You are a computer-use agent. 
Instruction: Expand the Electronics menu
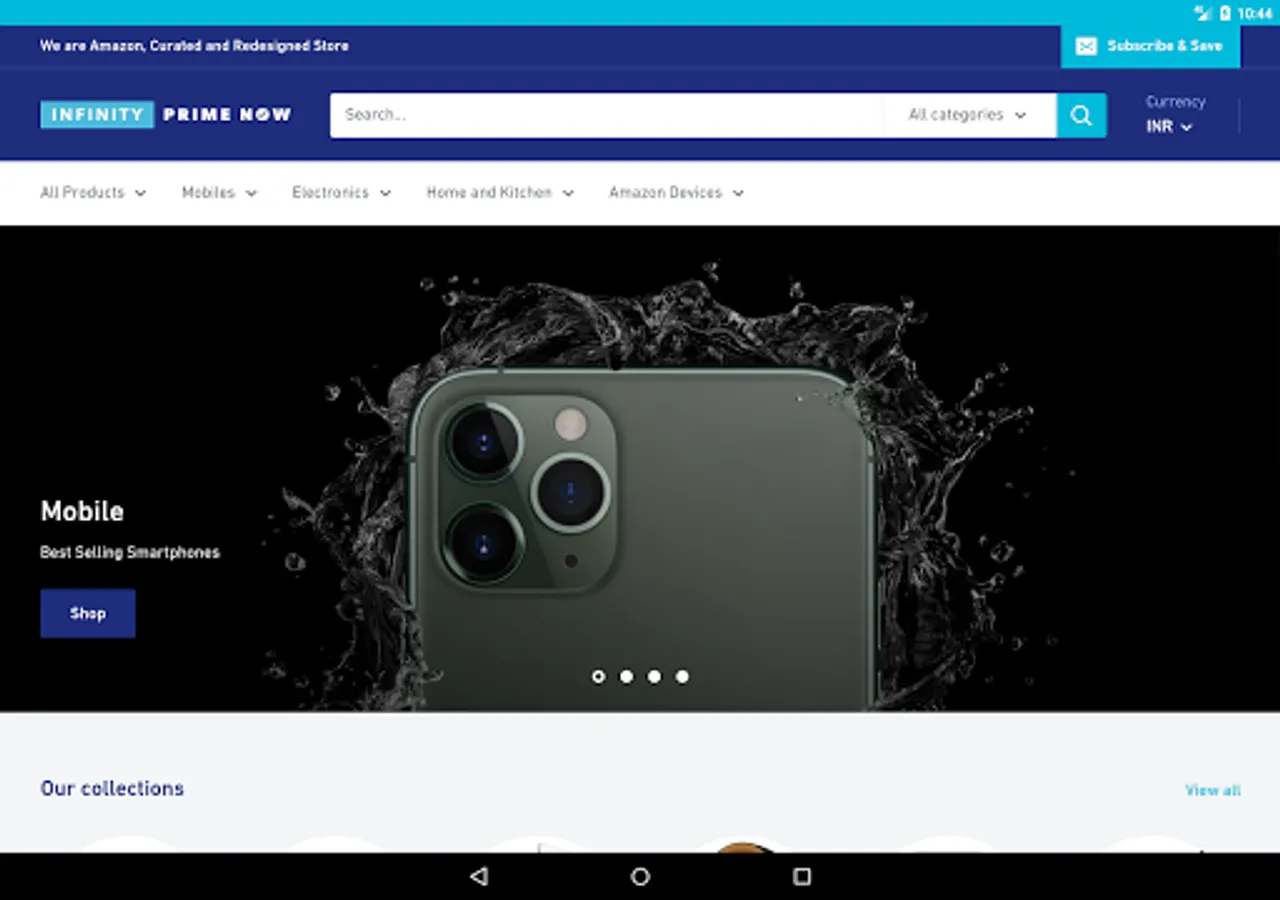(x=341, y=192)
